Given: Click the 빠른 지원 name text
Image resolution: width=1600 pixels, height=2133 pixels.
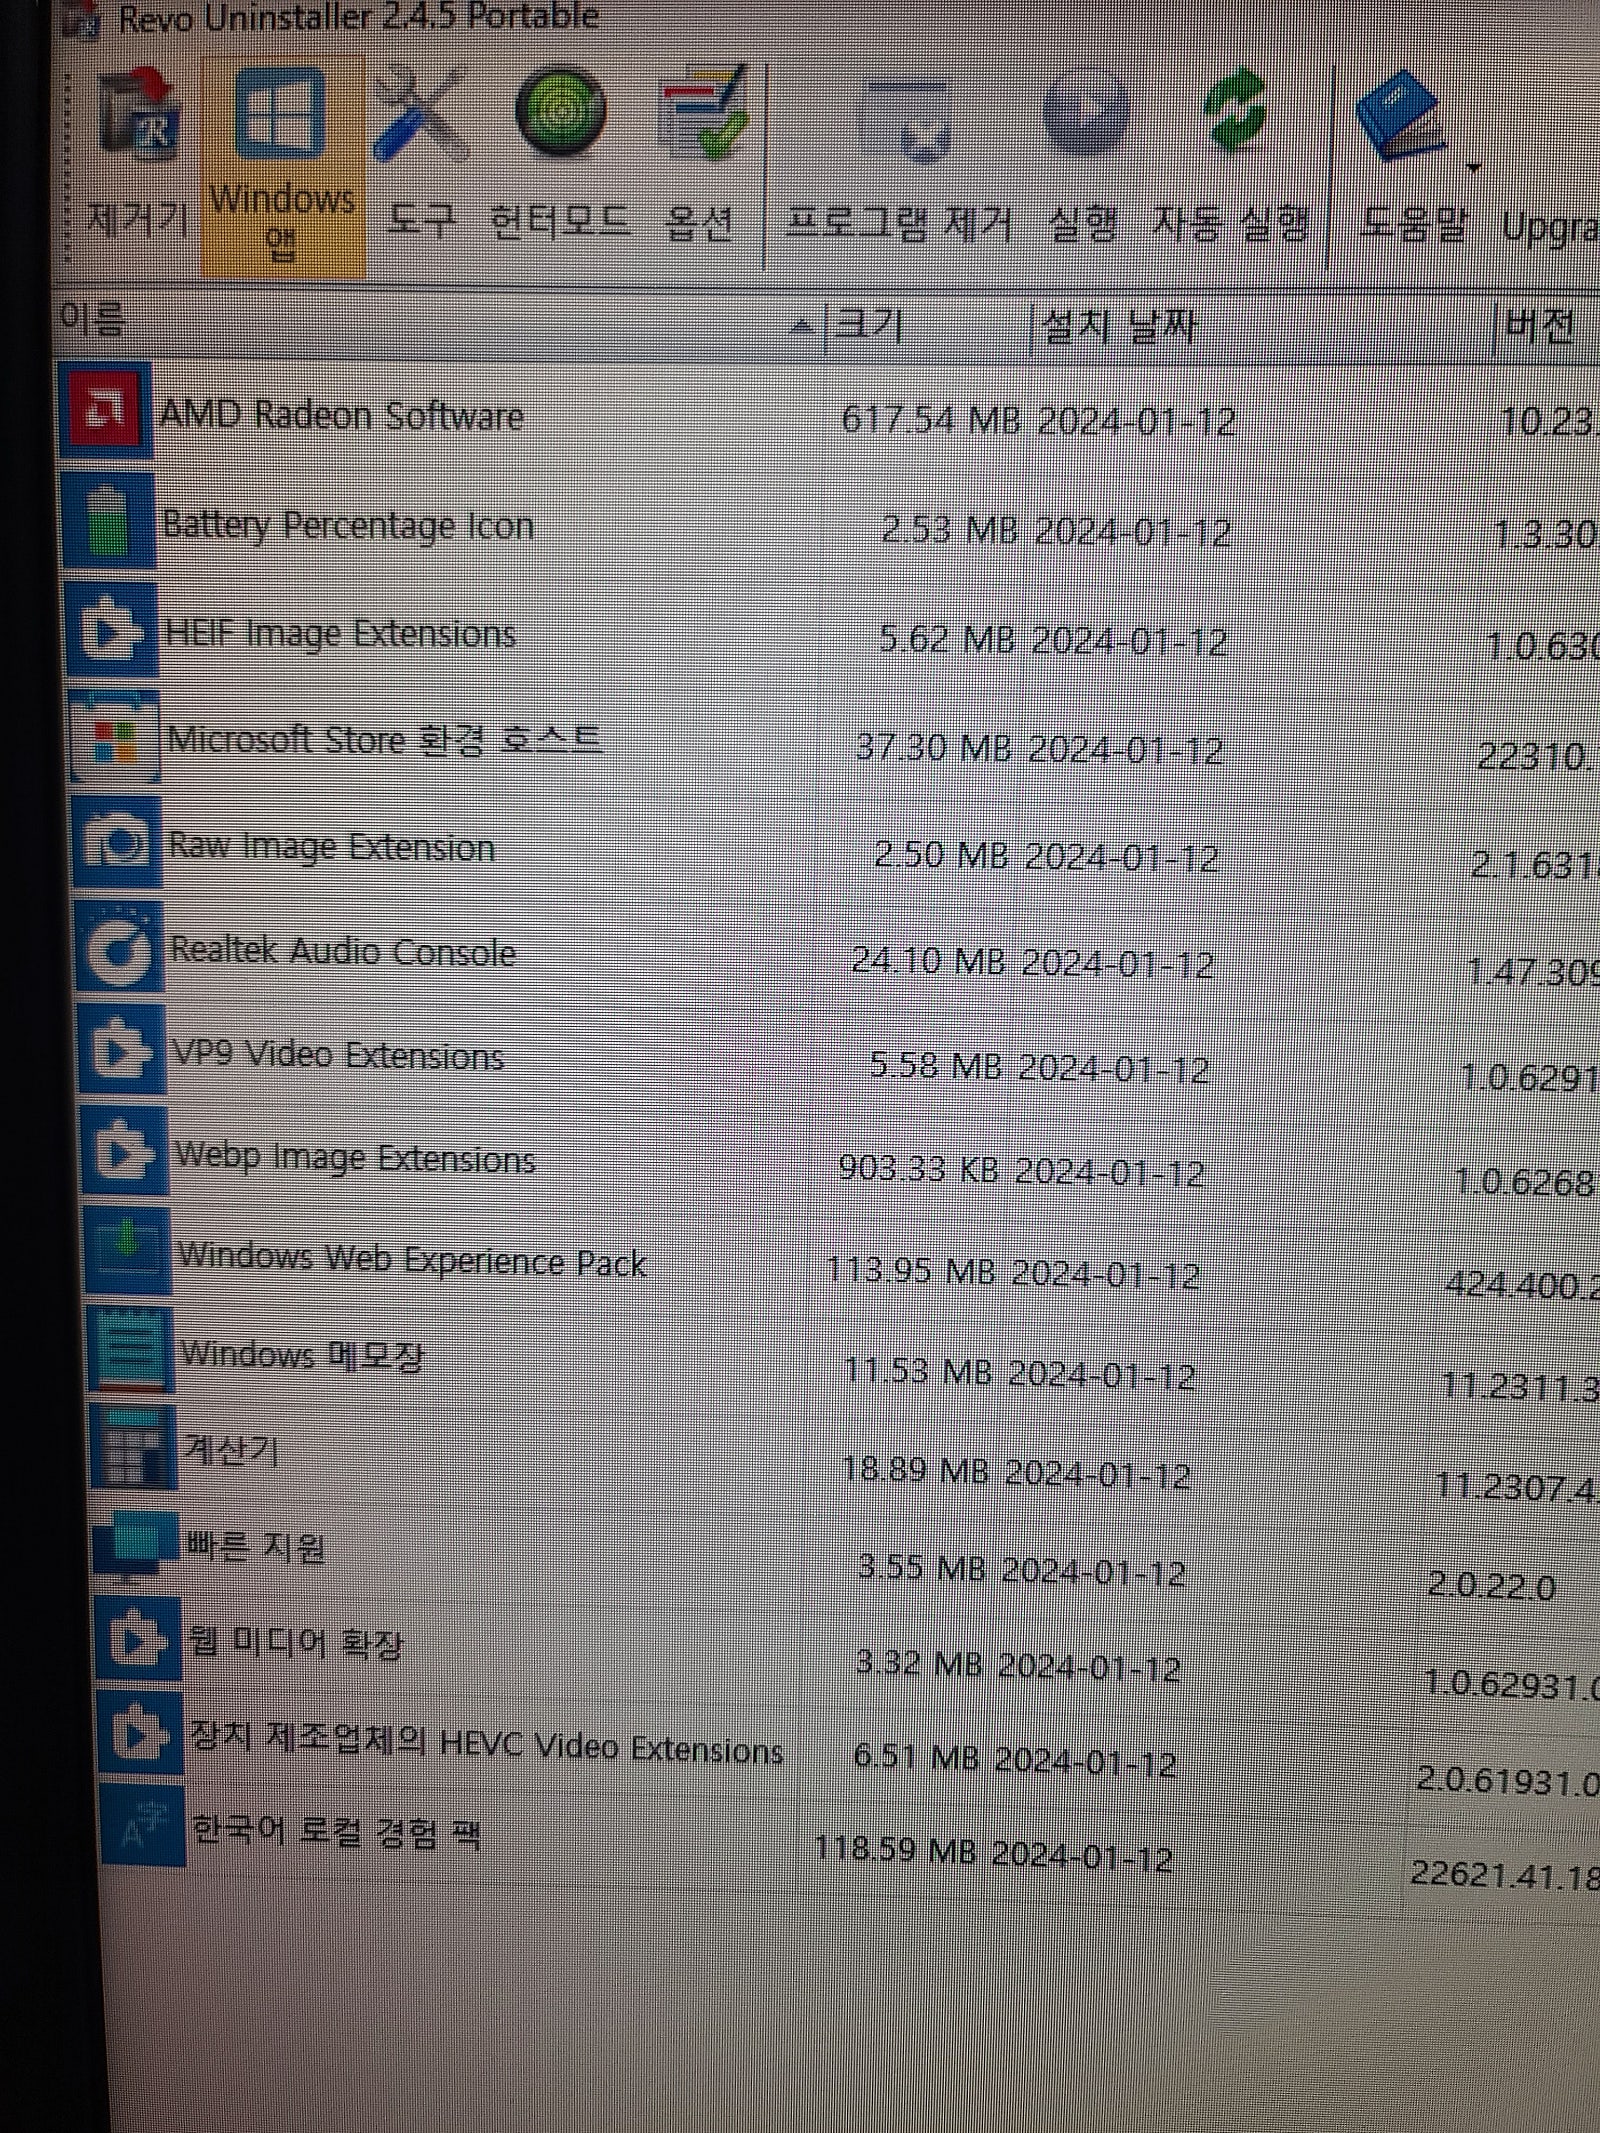Looking at the screenshot, I should click(256, 1546).
